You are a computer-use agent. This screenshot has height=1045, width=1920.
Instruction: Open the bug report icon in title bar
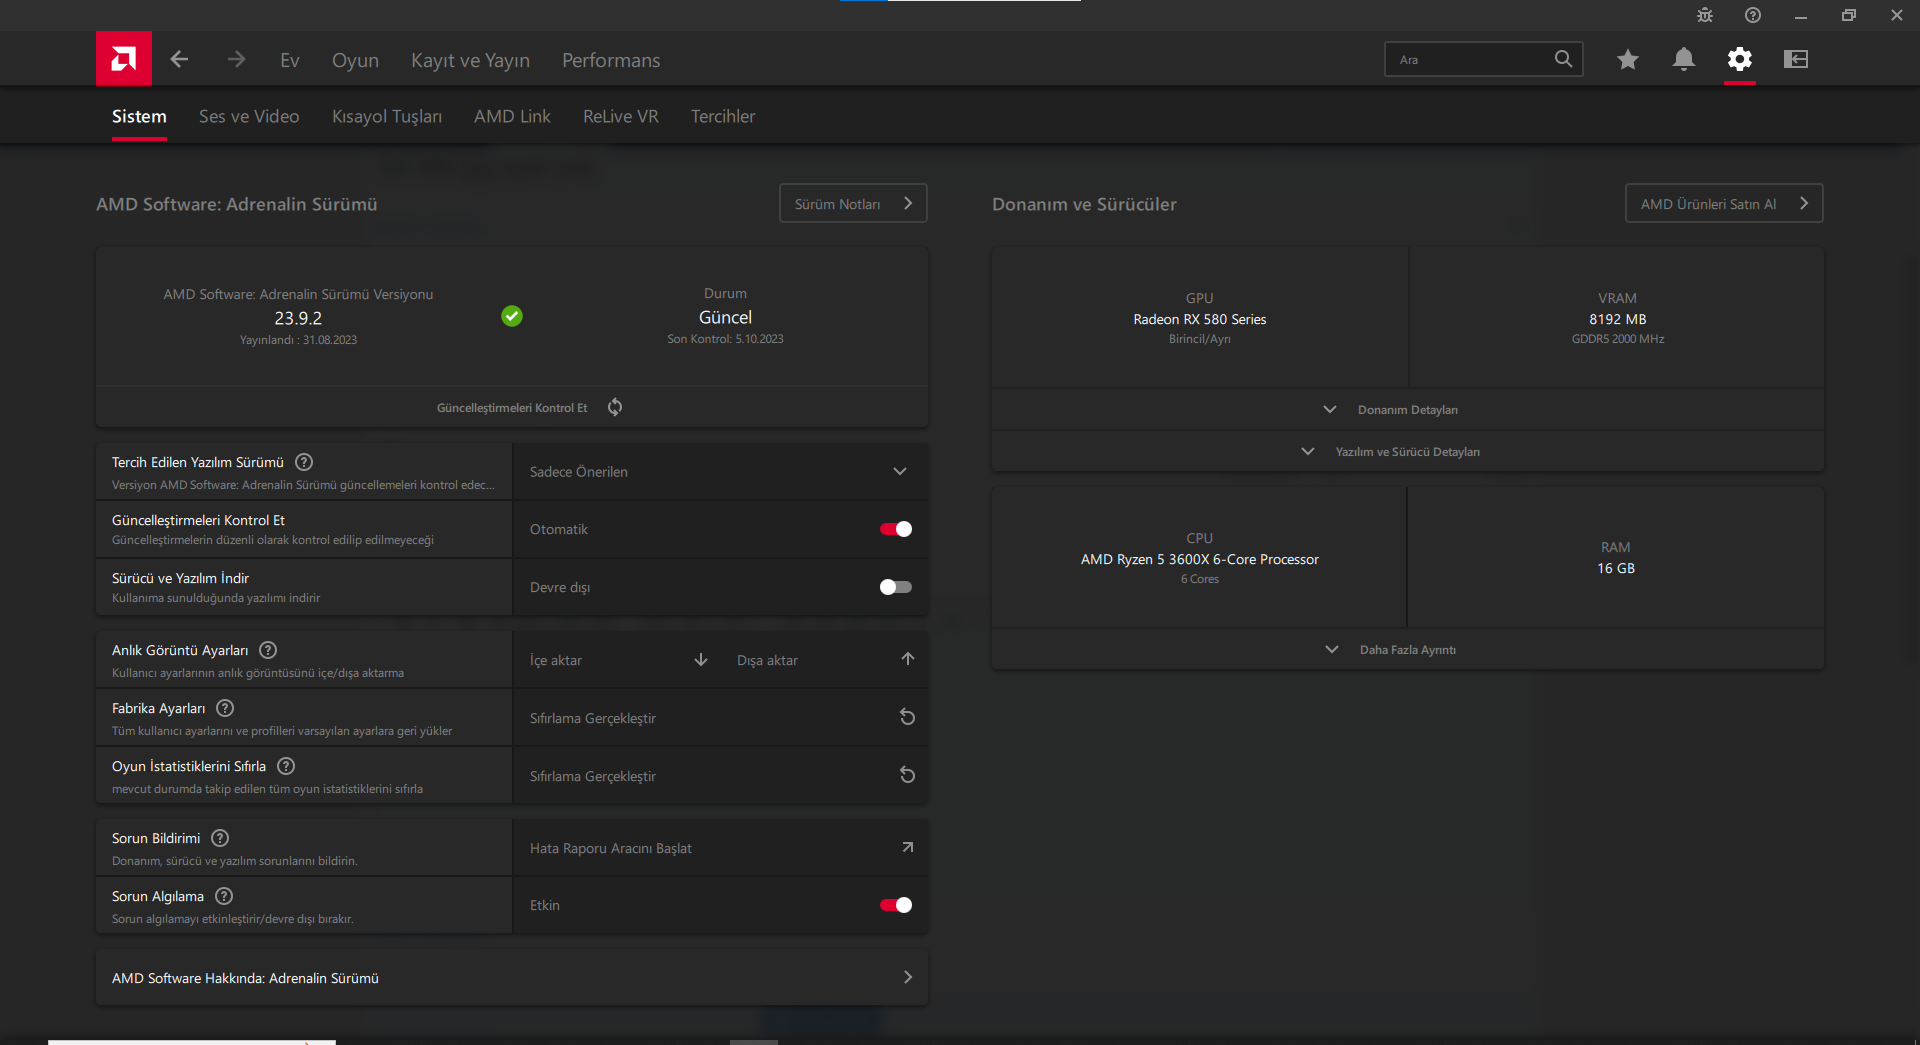click(x=1705, y=15)
